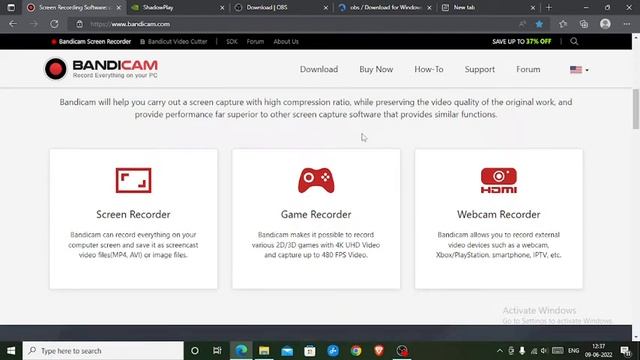This screenshot has width=640, height=360.
Task: Open the tab actions menu icon
Action: coord(11,7)
